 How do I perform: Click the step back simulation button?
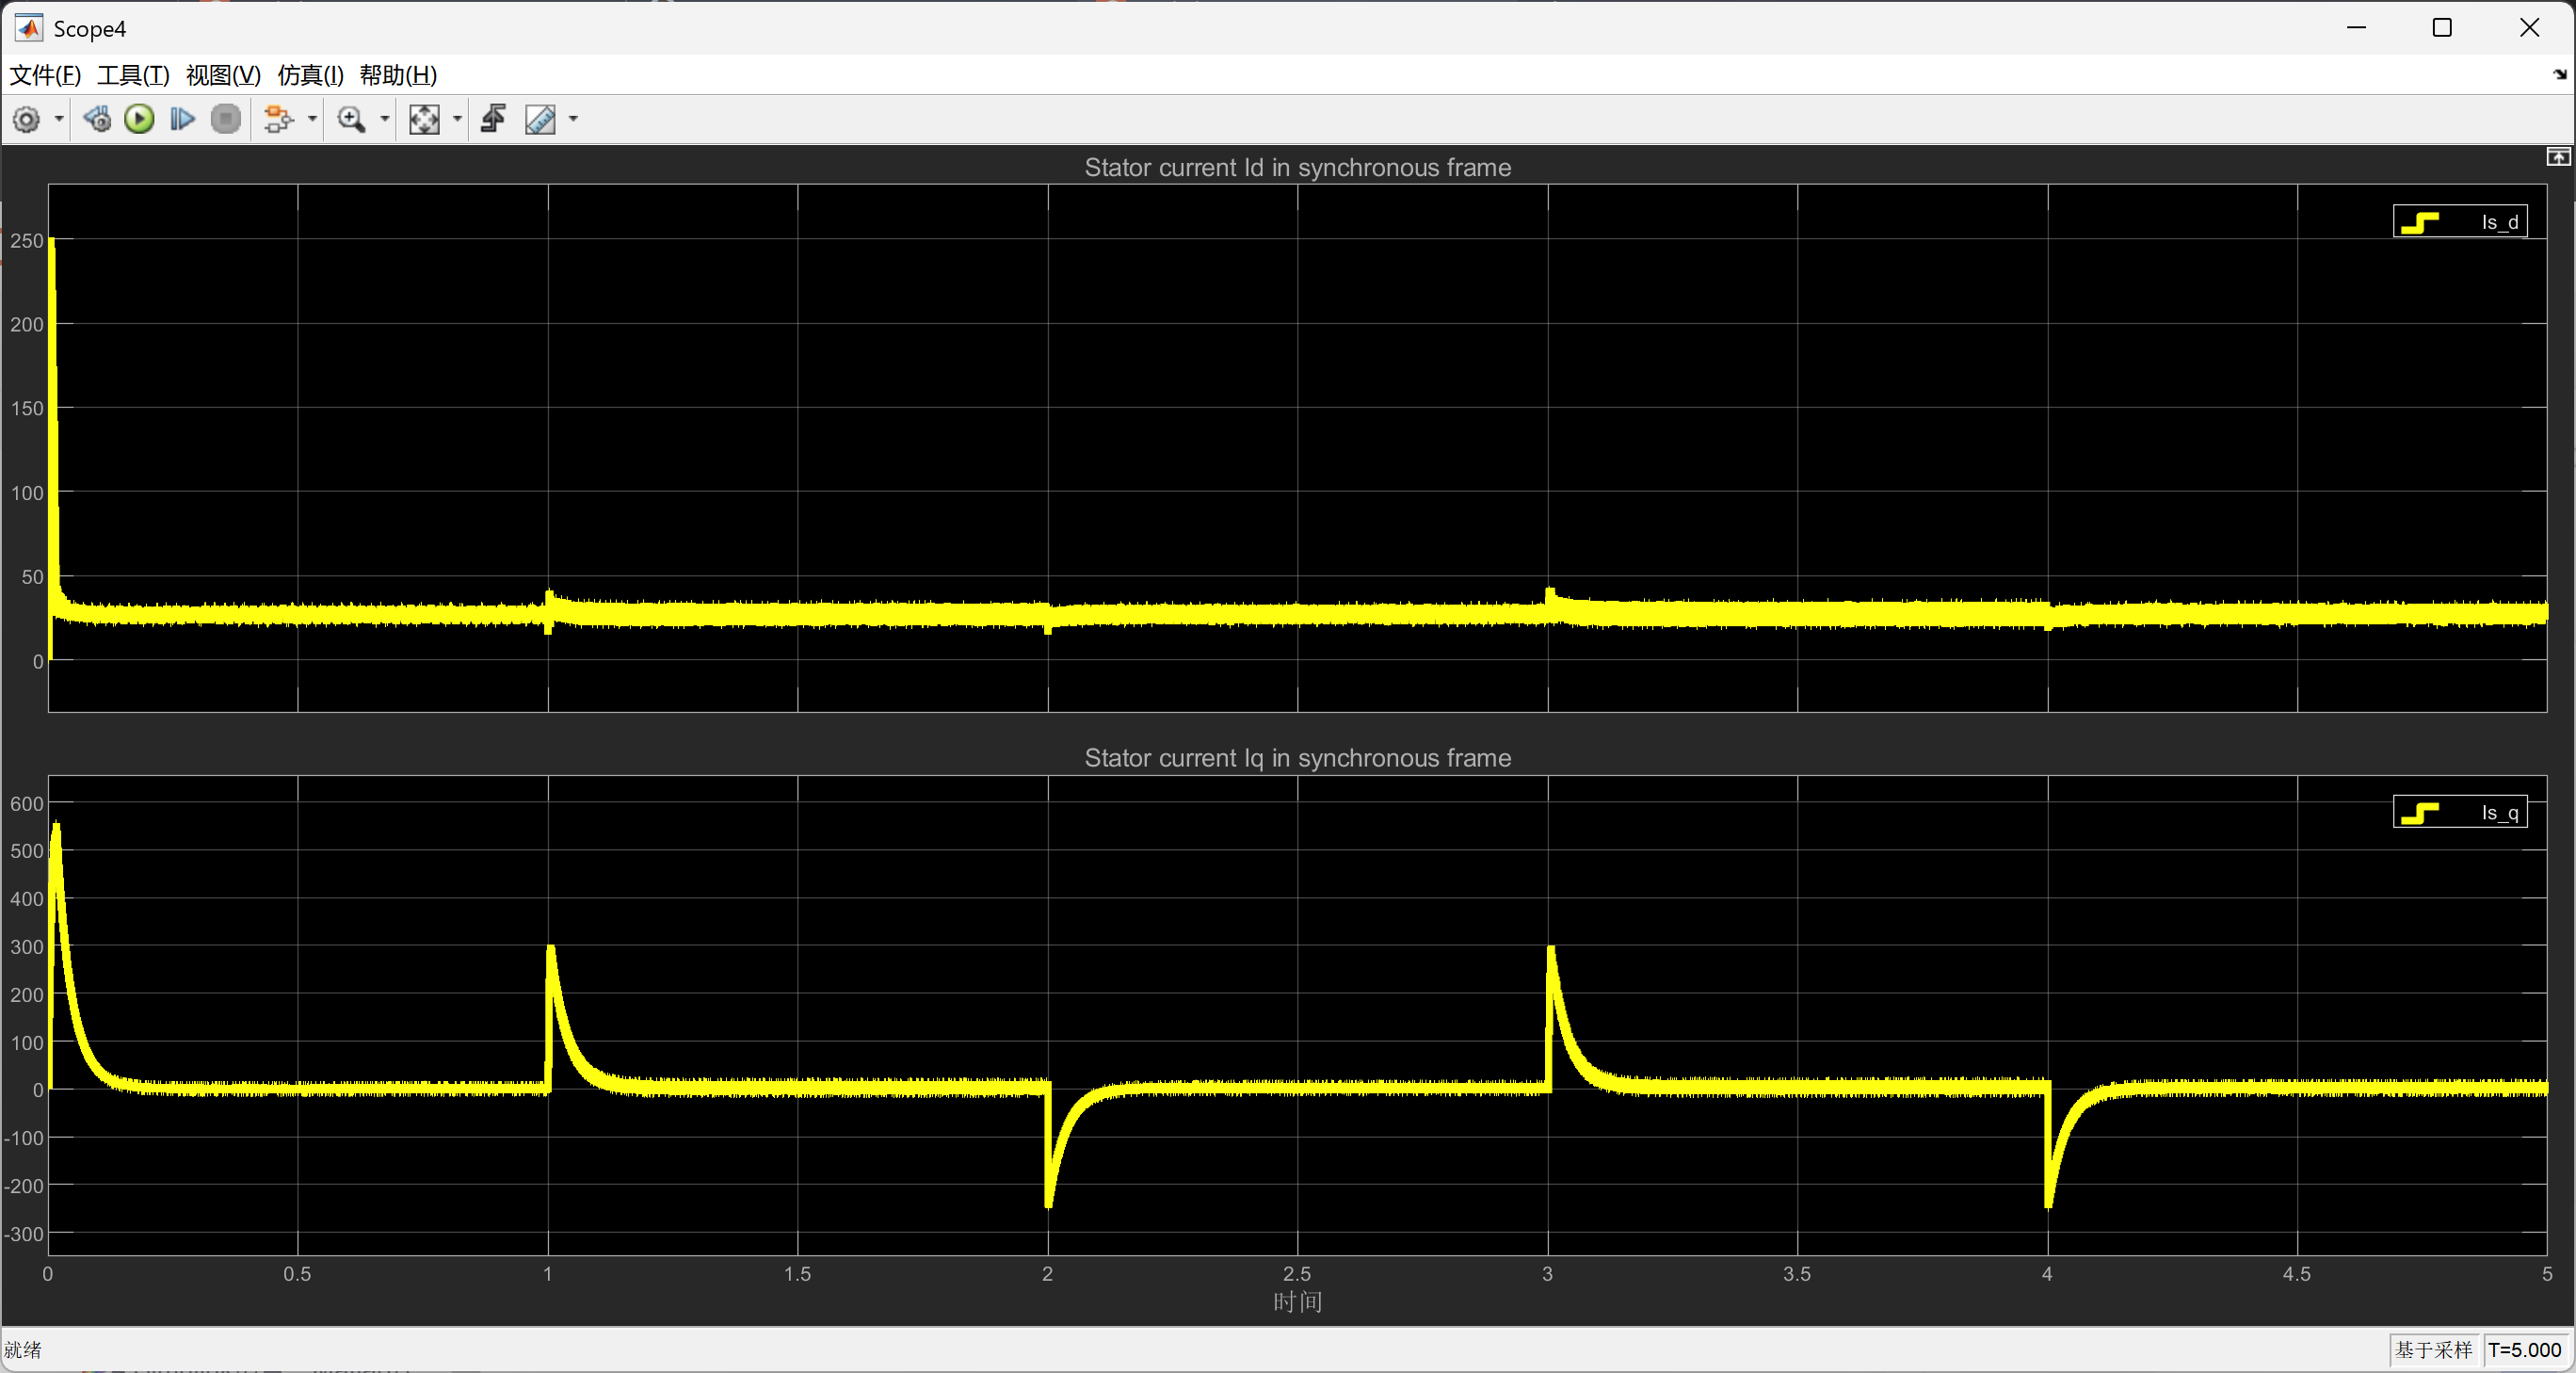[x=97, y=120]
